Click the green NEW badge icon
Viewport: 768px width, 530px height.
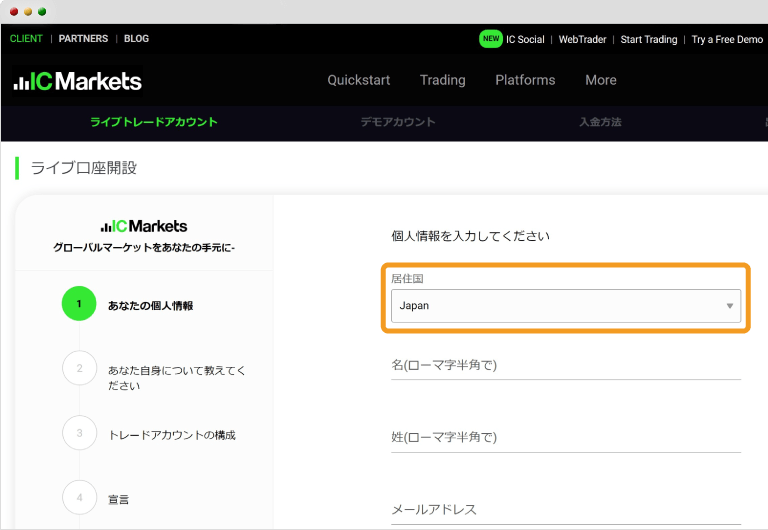491,39
